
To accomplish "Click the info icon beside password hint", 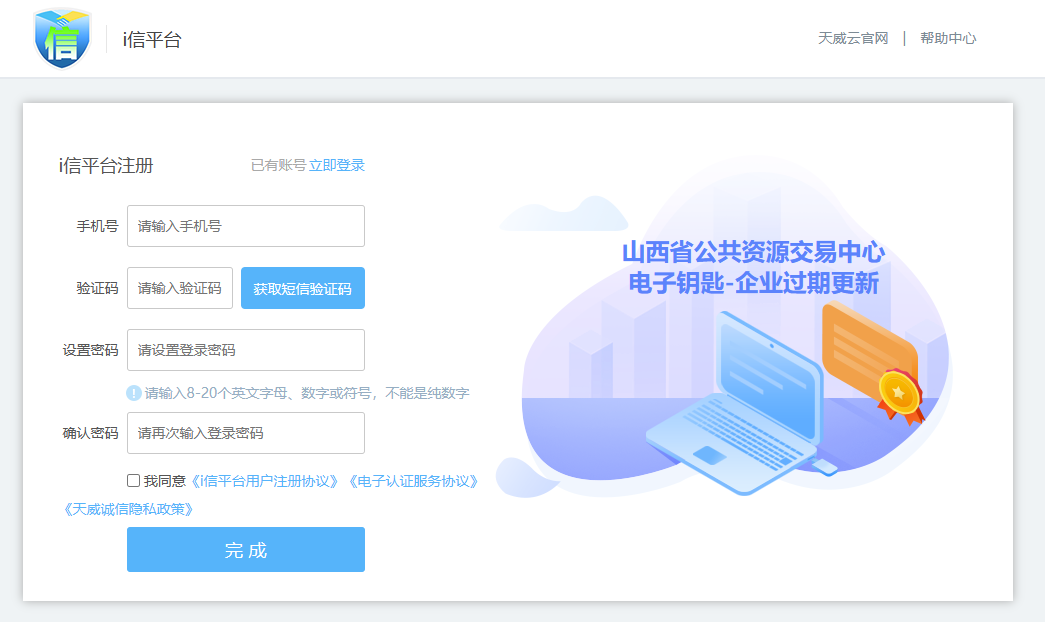I will tap(134, 393).
